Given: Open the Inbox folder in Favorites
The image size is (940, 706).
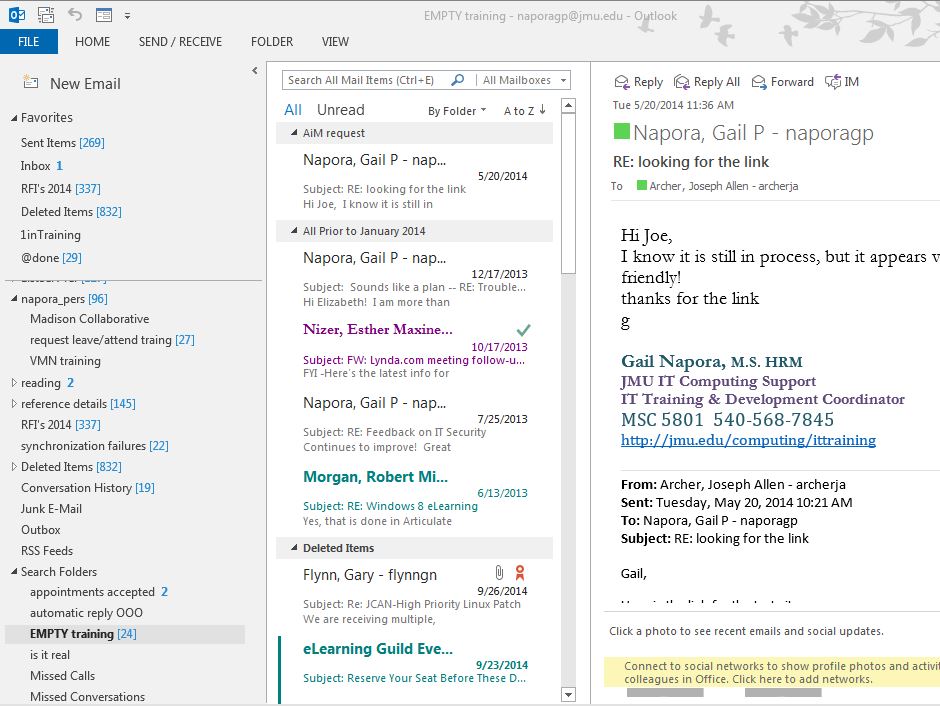Looking at the screenshot, I should pos(41,165).
